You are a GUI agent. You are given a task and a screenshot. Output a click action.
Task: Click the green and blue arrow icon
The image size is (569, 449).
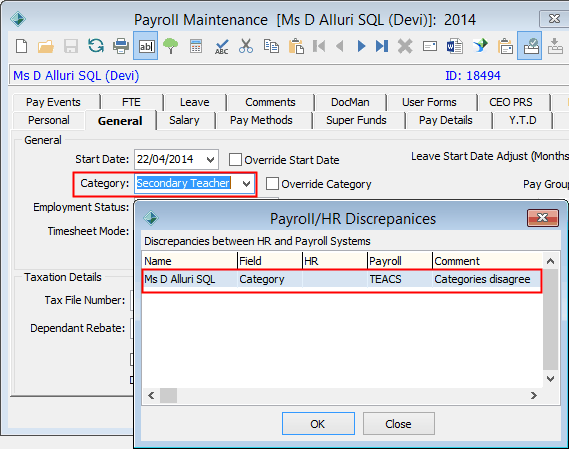click(x=480, y=46)
